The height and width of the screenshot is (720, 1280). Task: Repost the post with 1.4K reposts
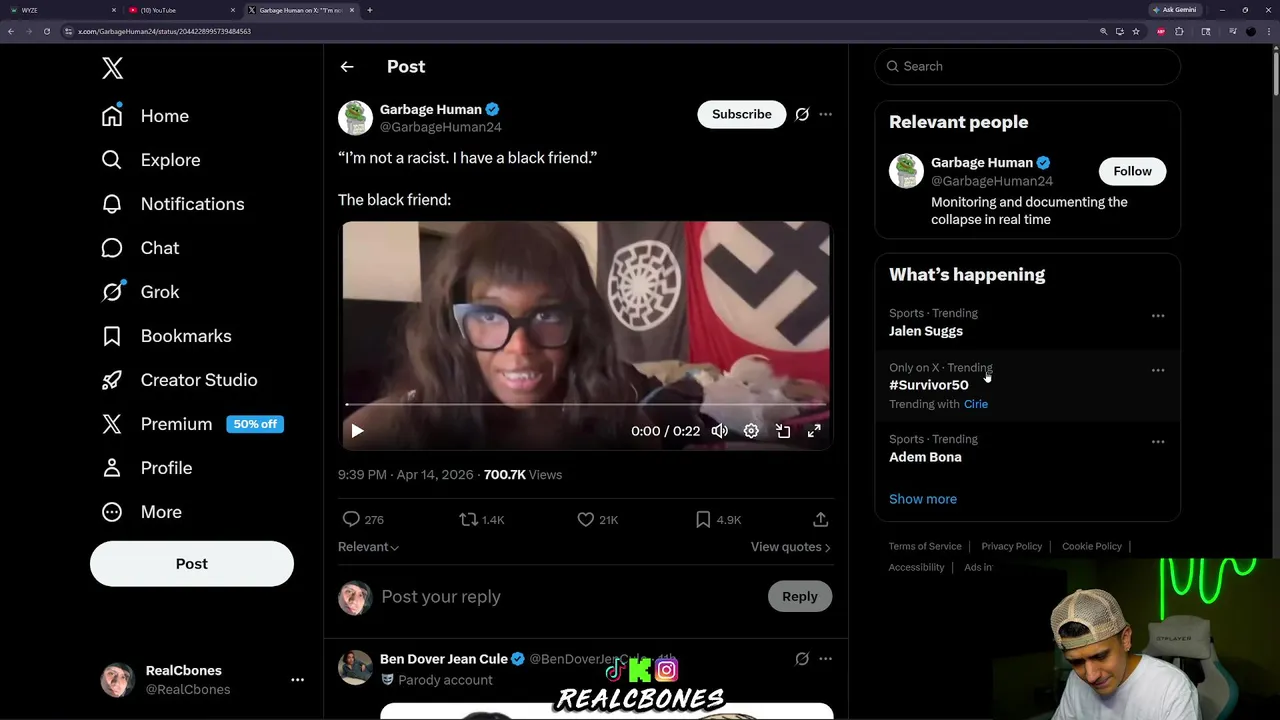[x=481, y=520]
